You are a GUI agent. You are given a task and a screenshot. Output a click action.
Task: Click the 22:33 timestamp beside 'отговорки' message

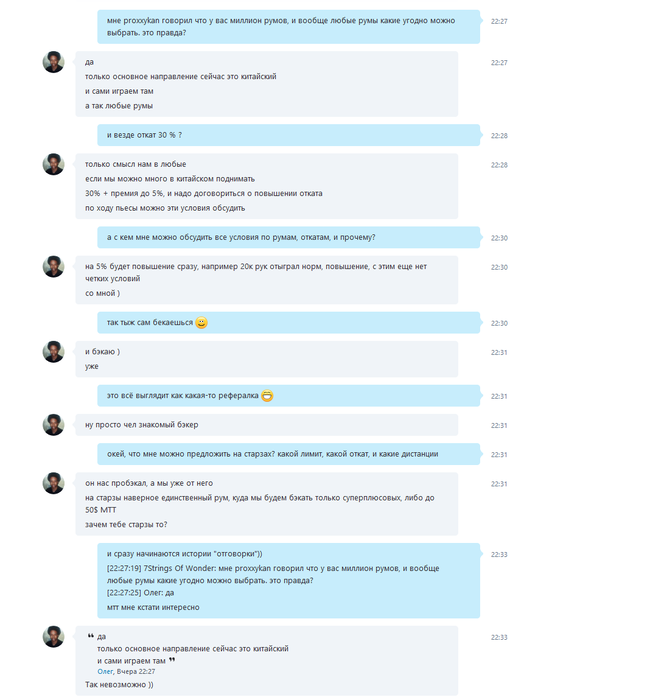point(499,554)
